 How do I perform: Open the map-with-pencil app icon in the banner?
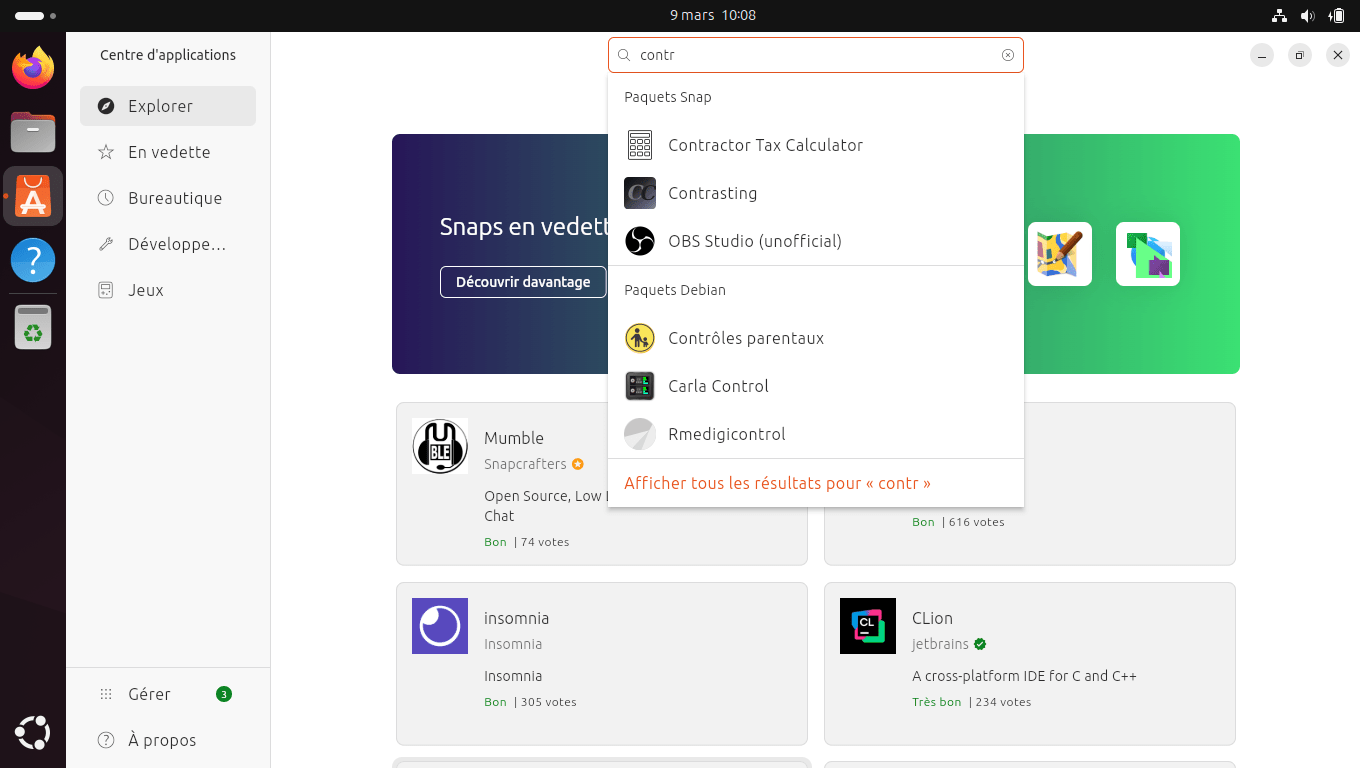(x=1060, y=254)
